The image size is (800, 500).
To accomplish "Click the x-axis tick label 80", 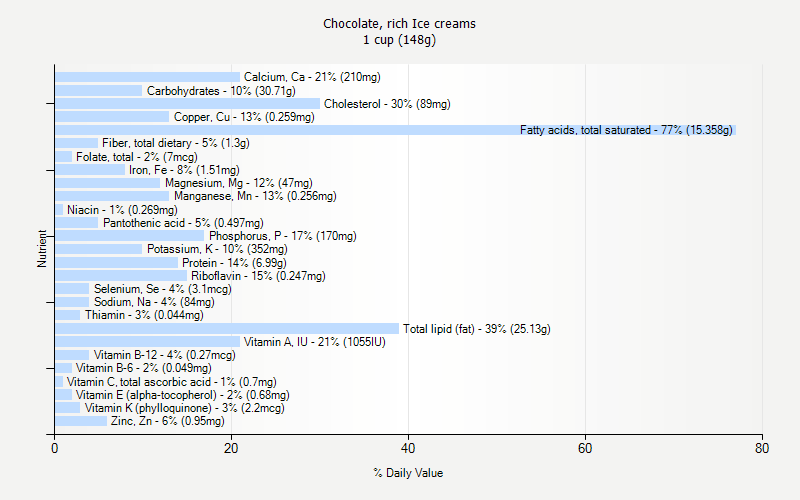I will (762, 449).
